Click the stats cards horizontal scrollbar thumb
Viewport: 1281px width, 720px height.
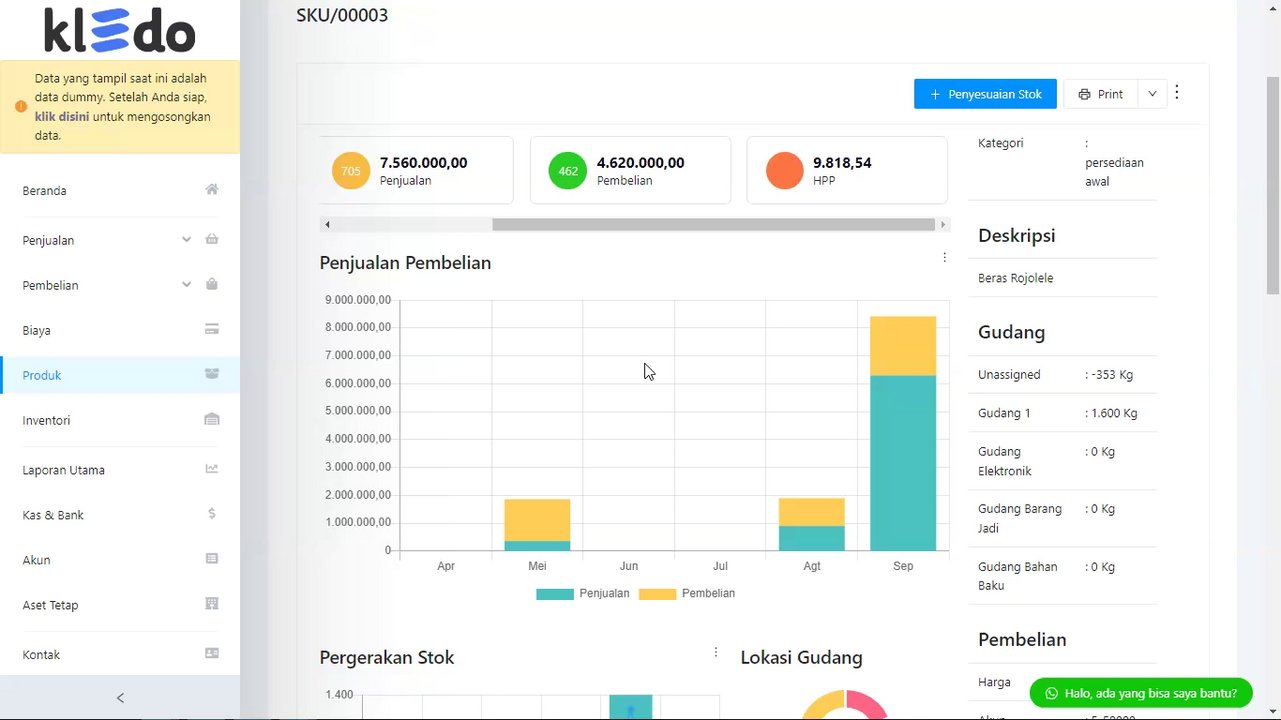tap(714, 225)
